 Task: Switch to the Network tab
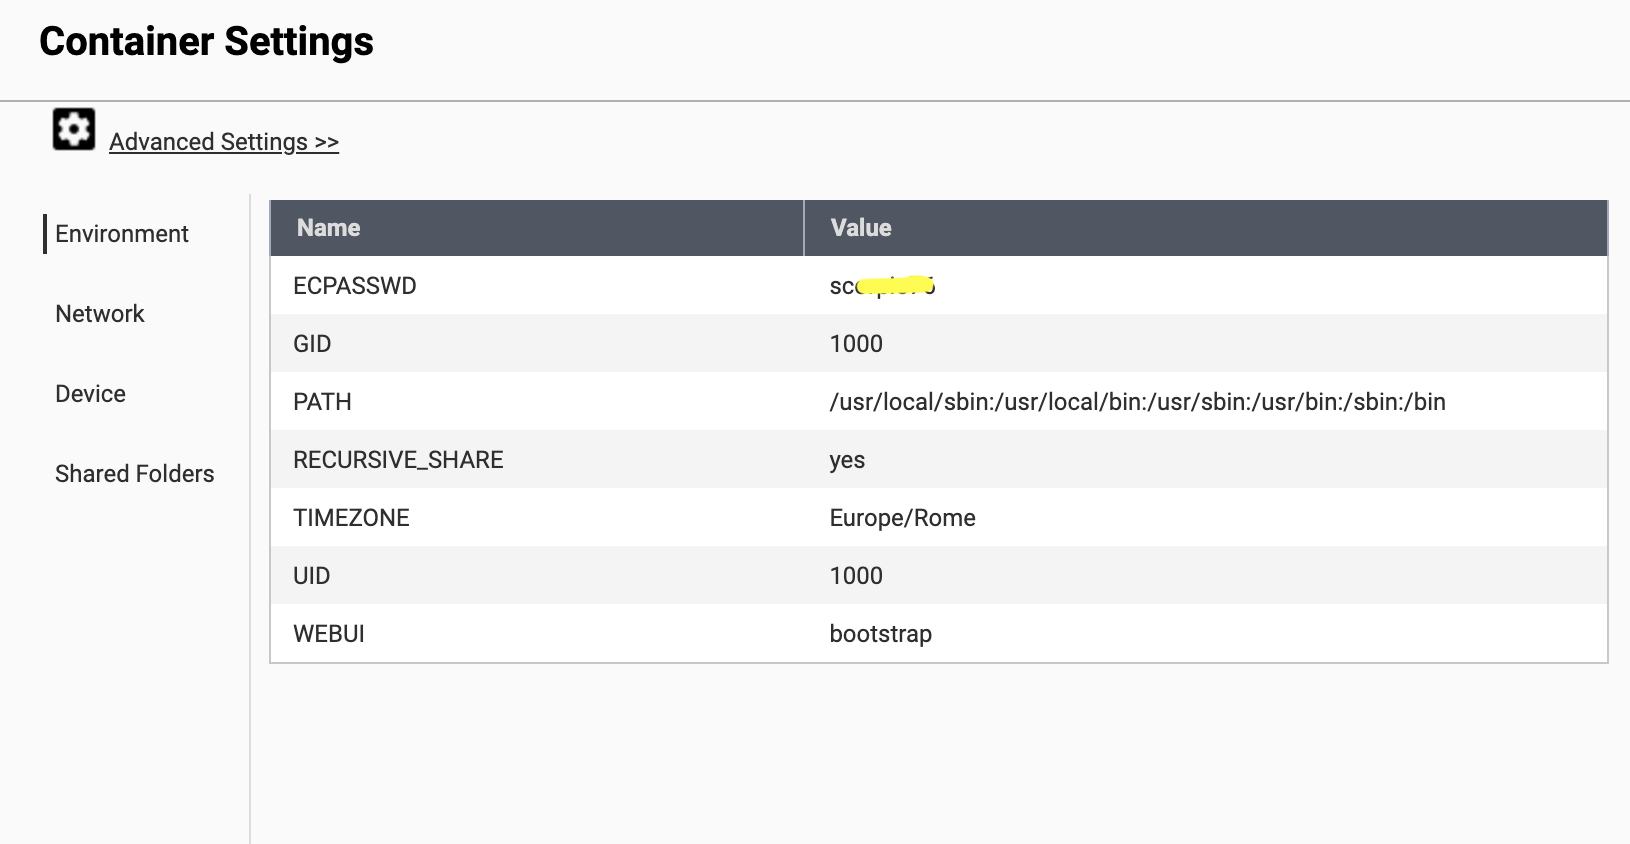coord(100,314)
